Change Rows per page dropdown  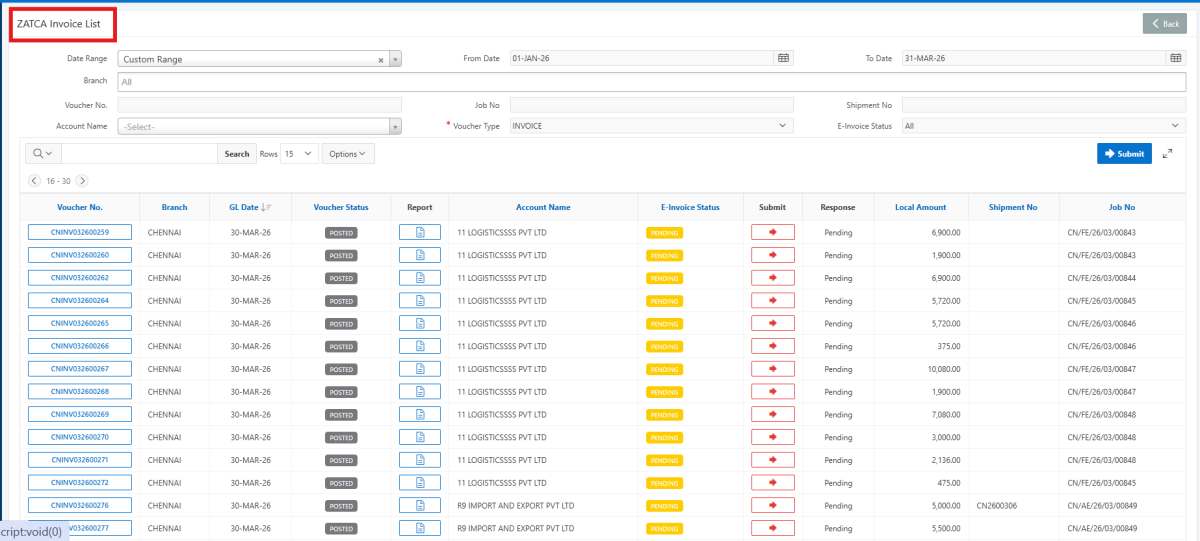tap(299, 154)
